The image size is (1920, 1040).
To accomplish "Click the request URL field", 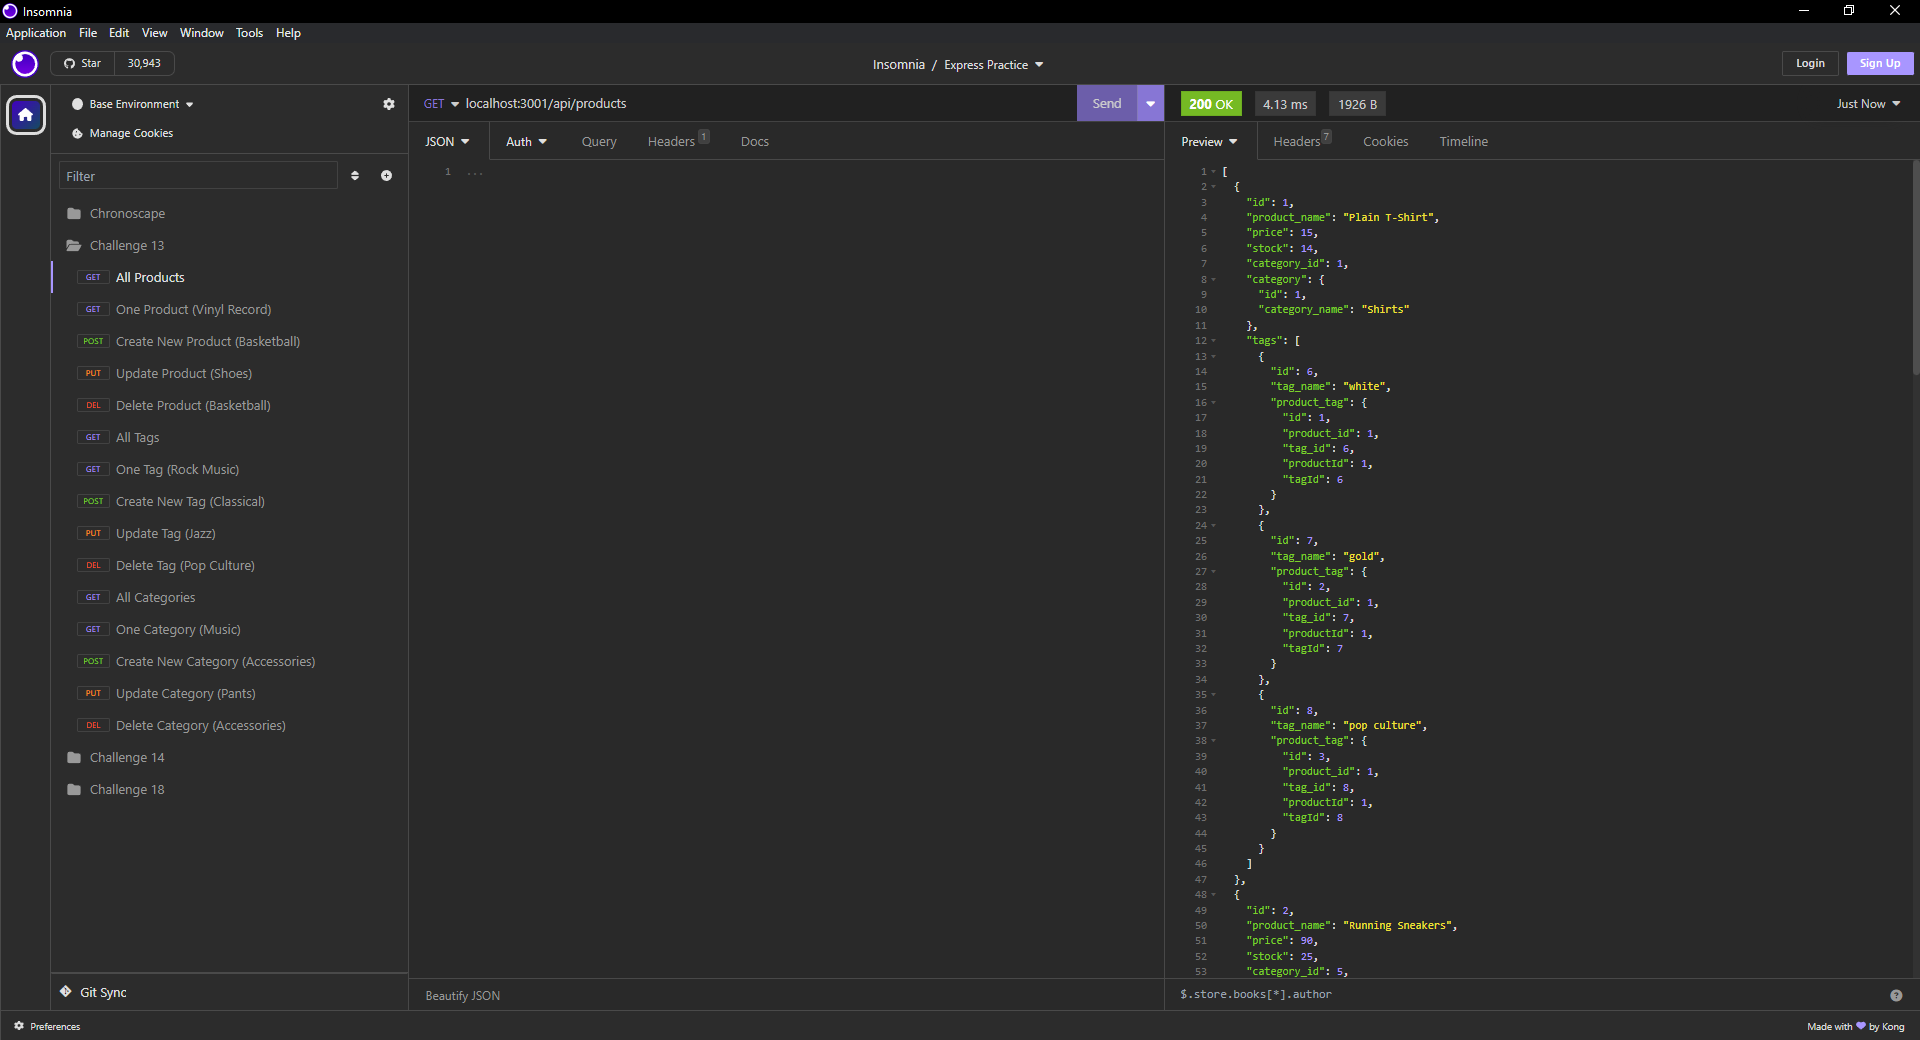I will pyautogui.click(x=768, y=104).
